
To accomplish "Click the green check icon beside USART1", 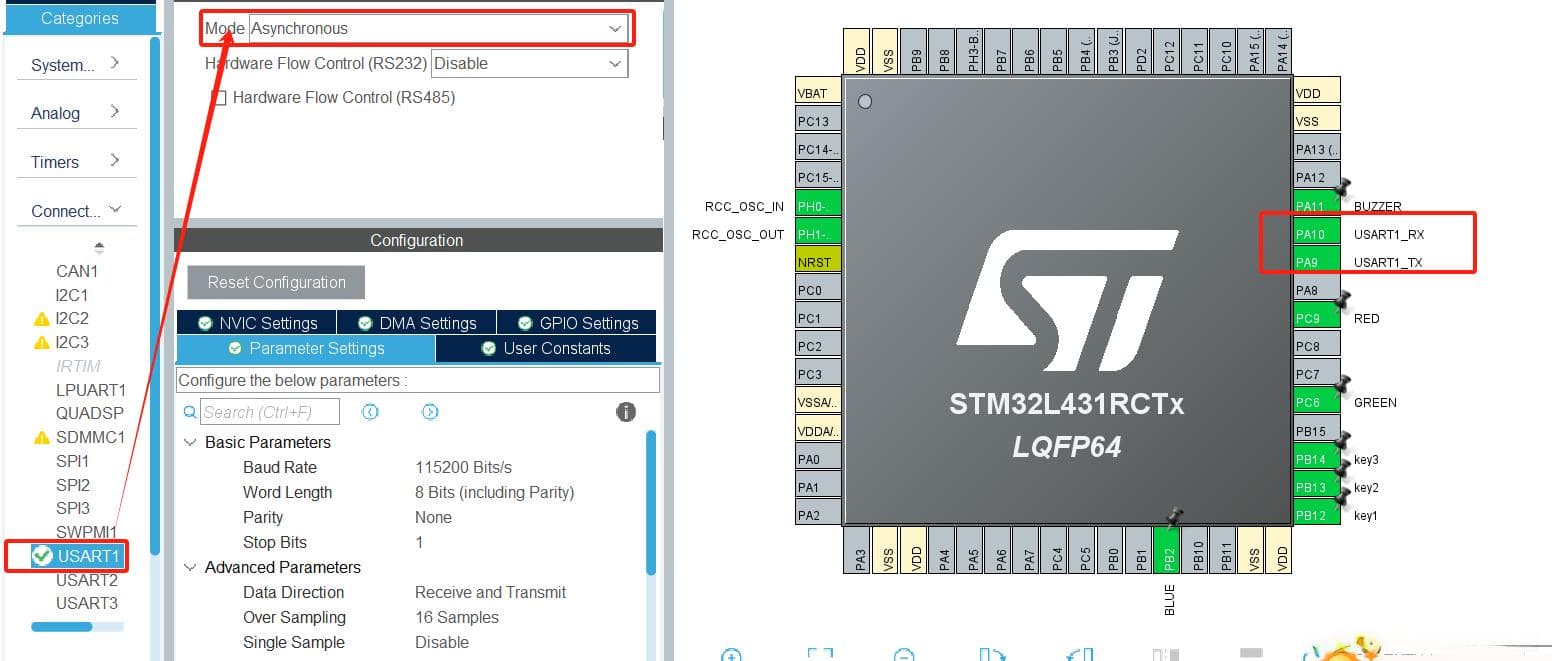I will pyautogui.click(x=42, y=556).
